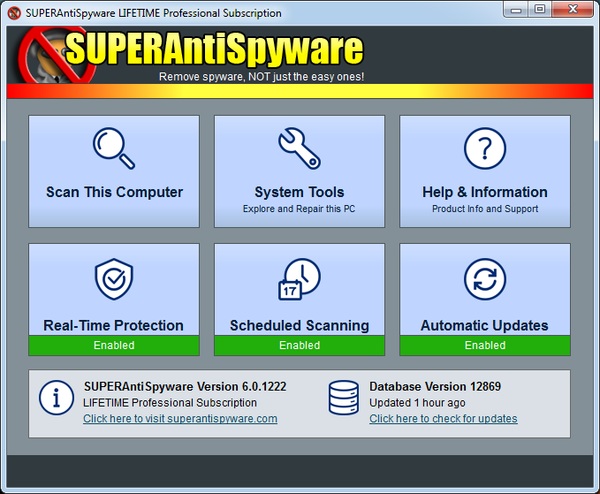Visit the superantispyware.com link
Viewport: 600px width, 494px height.
coord(180,419)
